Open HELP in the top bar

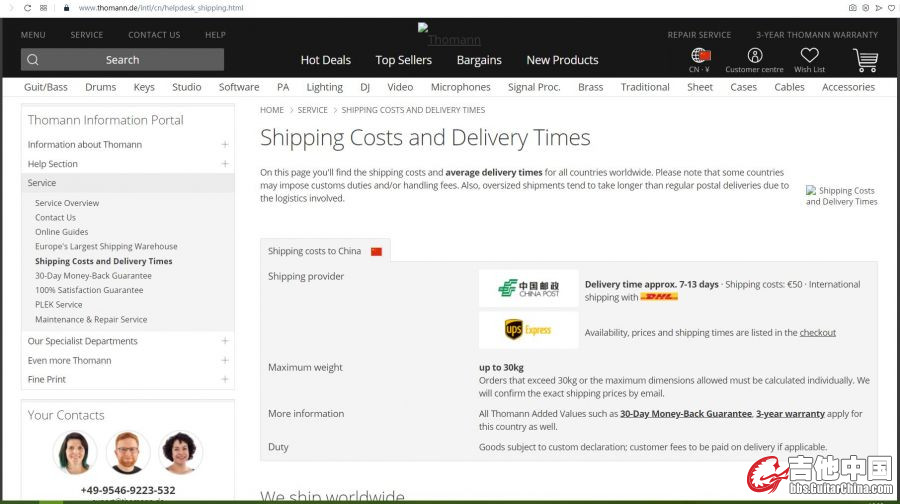[215, 35]
